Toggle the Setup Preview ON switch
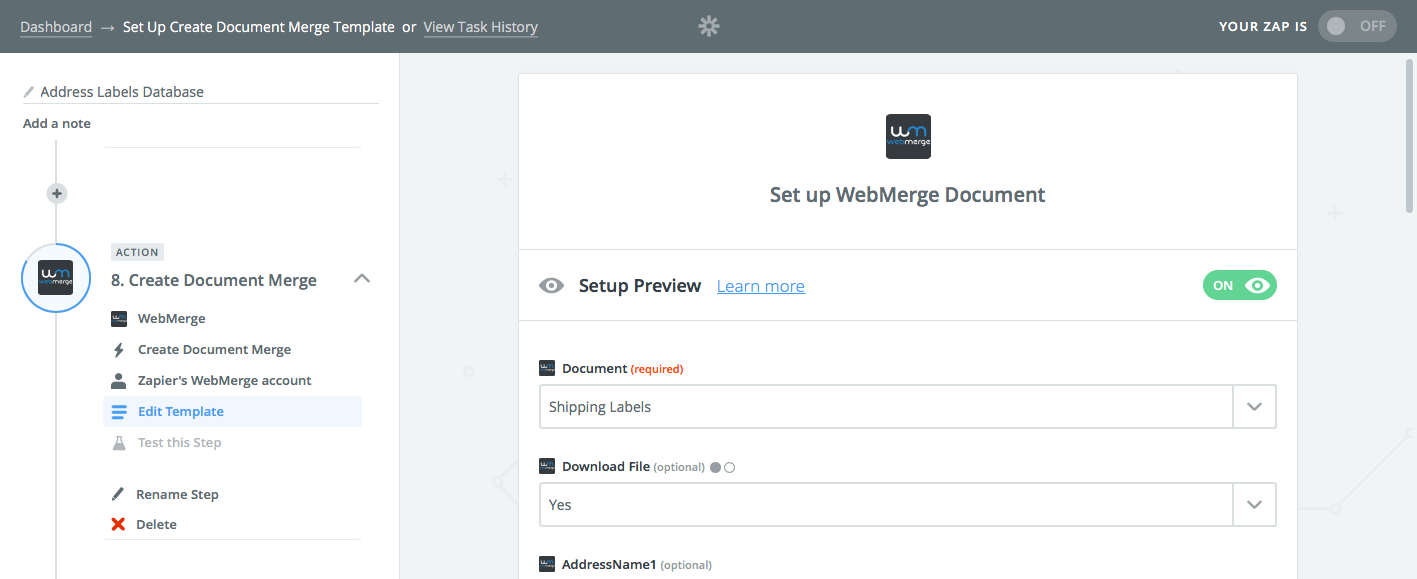The image size is (1417, 579). [1240, 286]
